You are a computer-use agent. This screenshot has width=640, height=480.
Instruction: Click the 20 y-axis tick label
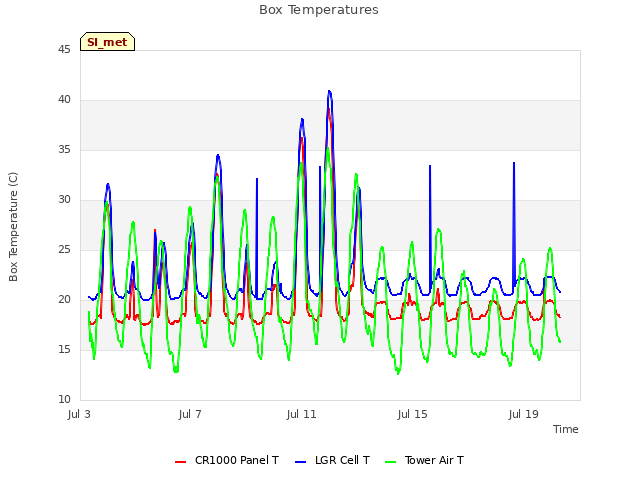(64, 300)
